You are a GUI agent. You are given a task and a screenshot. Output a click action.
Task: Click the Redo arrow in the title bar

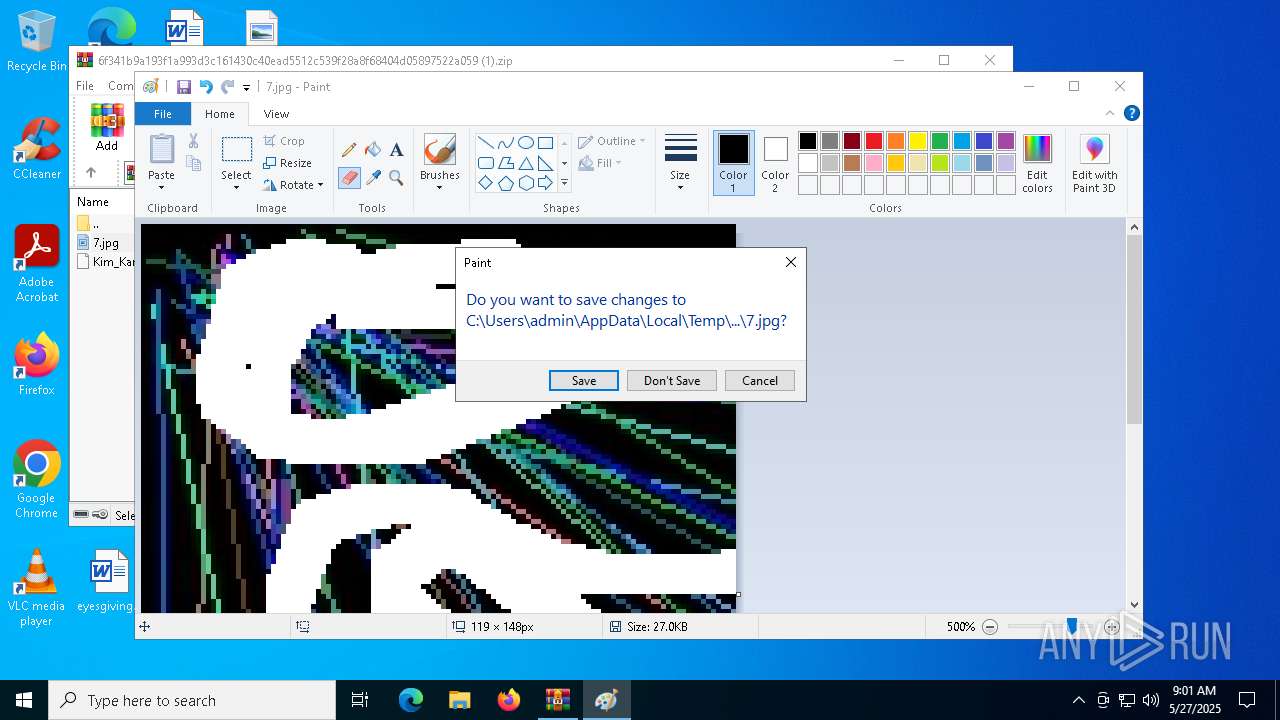pos(228,87)
